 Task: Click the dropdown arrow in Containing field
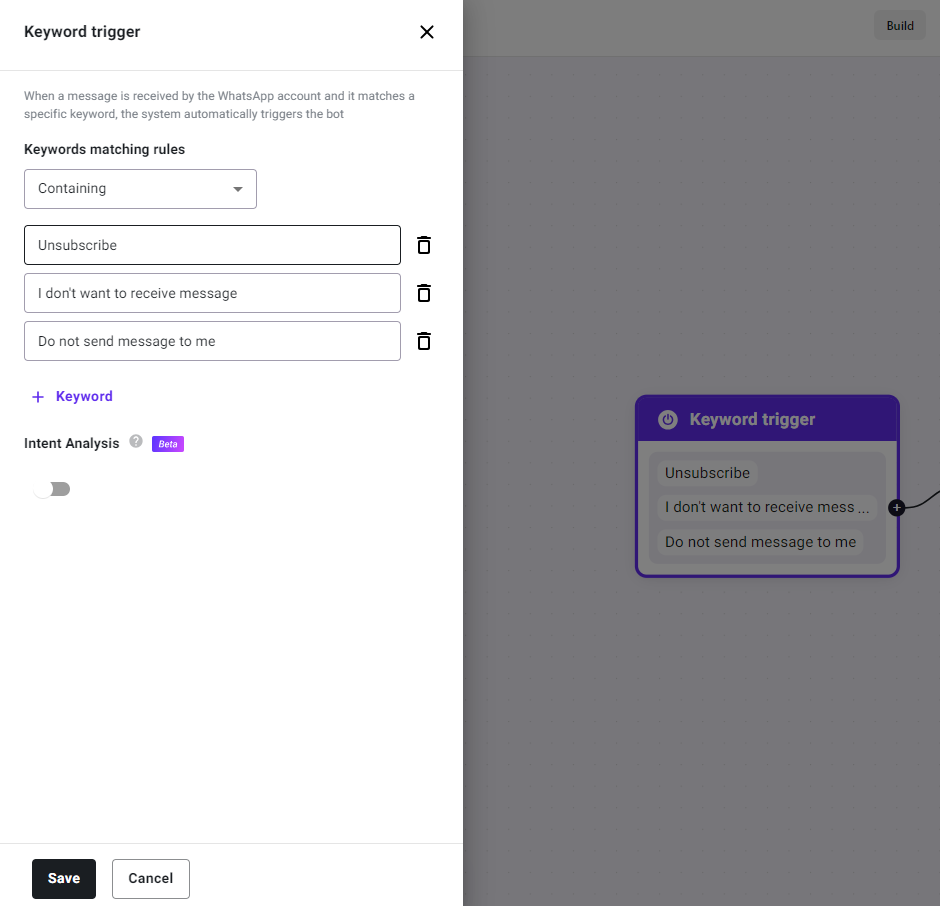238,189
